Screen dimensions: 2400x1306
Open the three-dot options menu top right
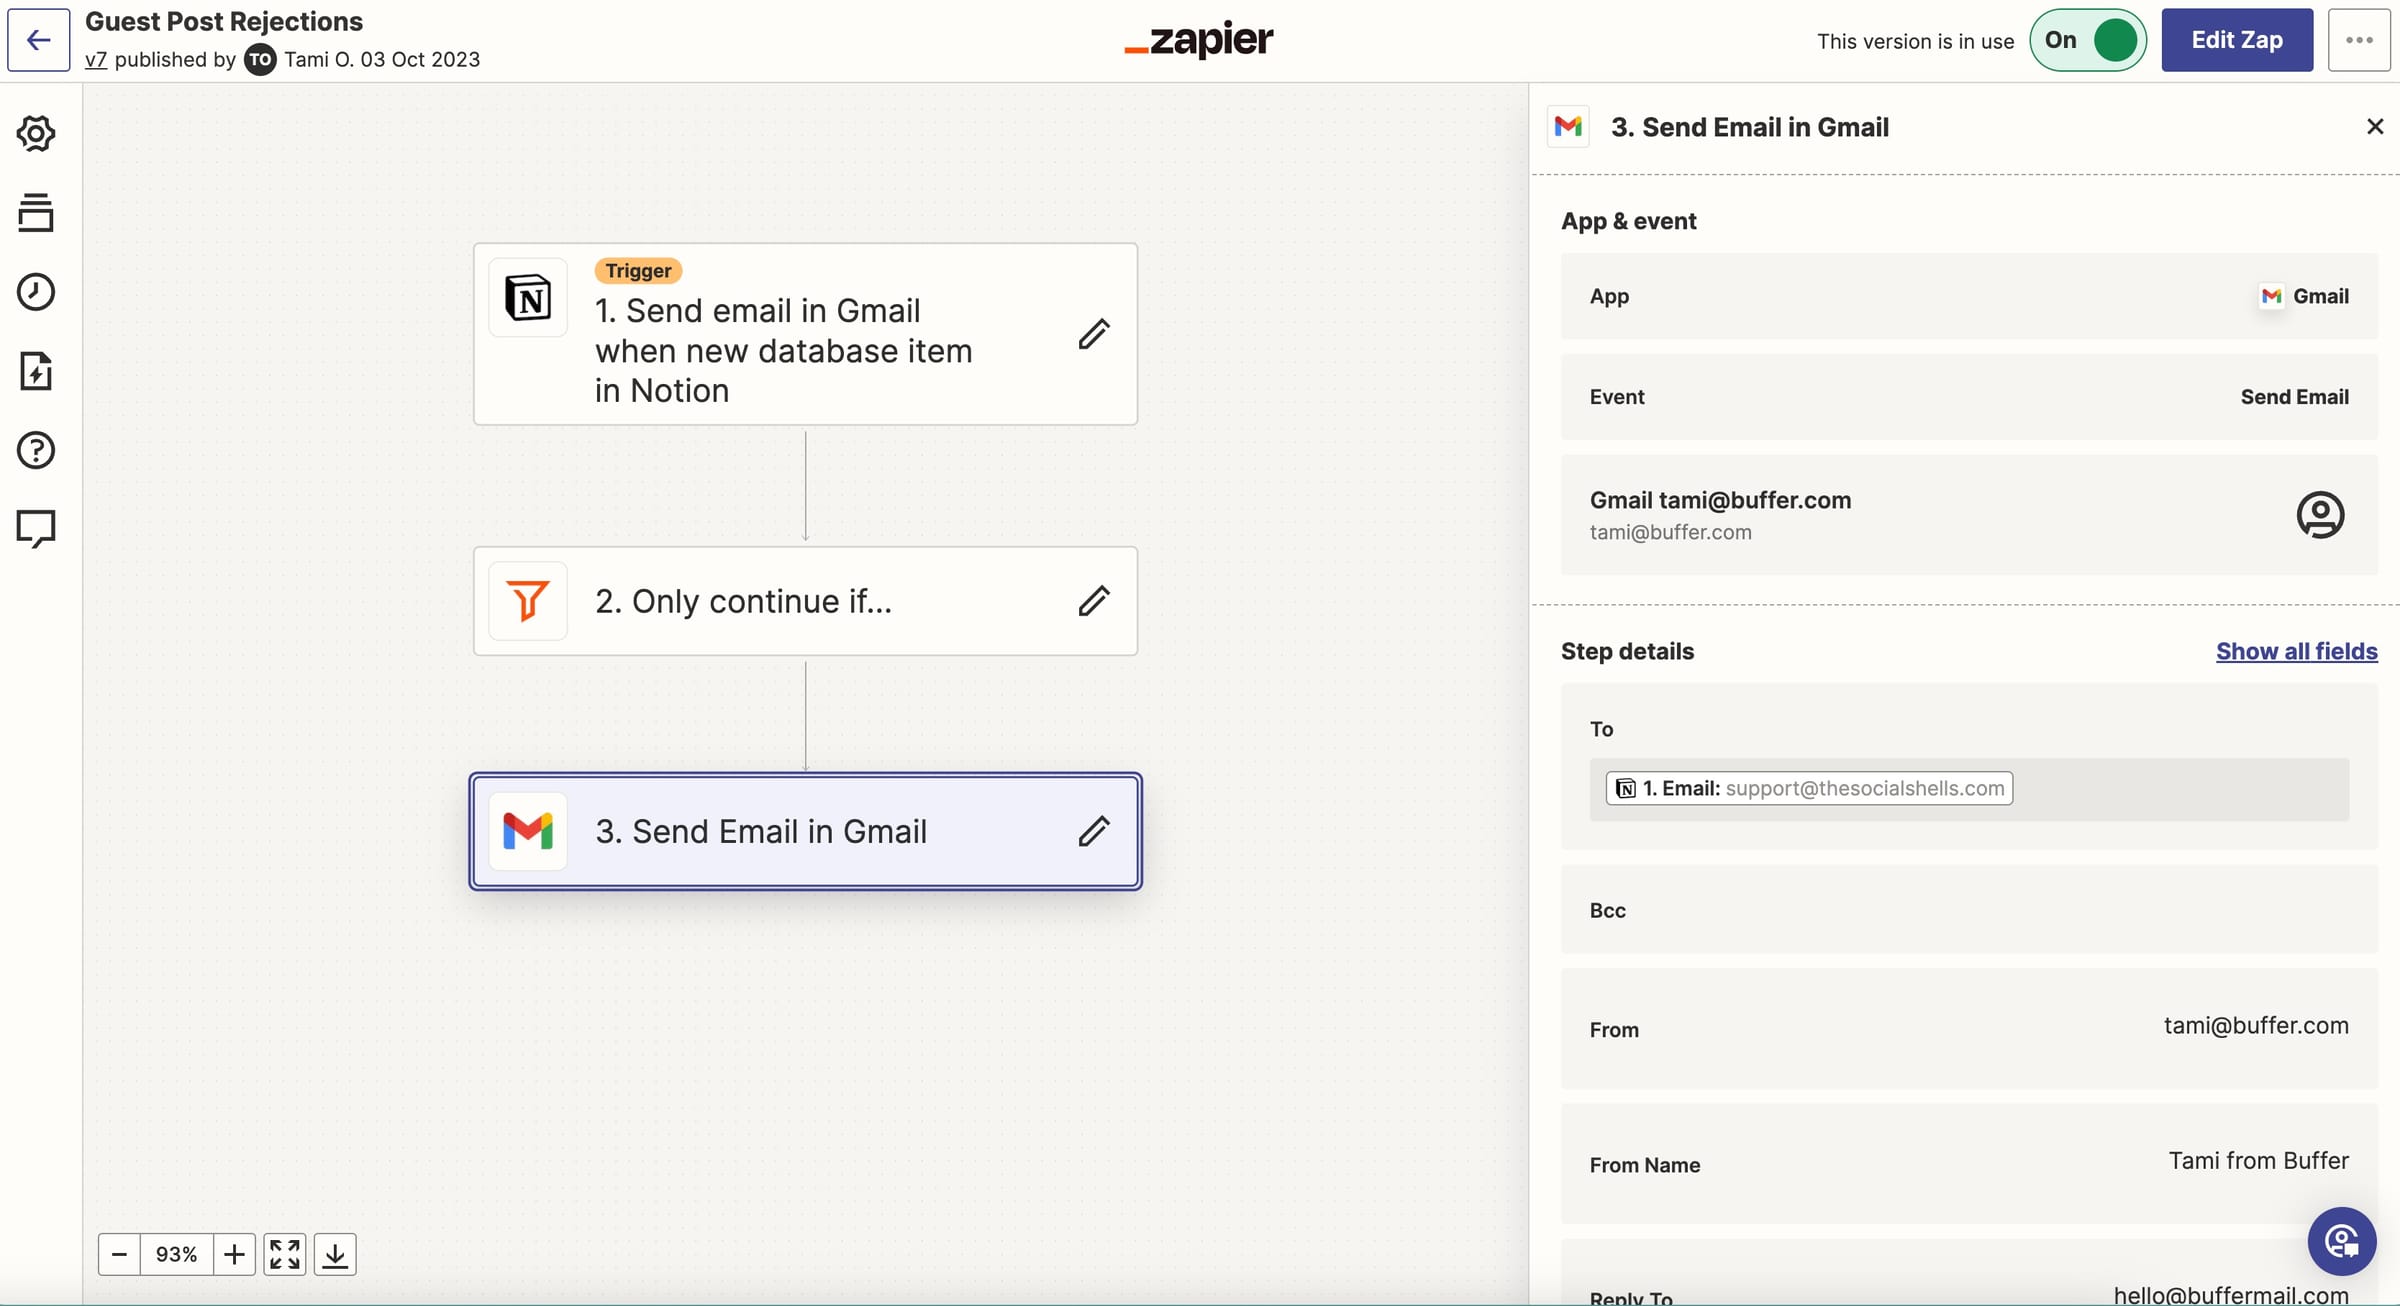click(2359, 40)
